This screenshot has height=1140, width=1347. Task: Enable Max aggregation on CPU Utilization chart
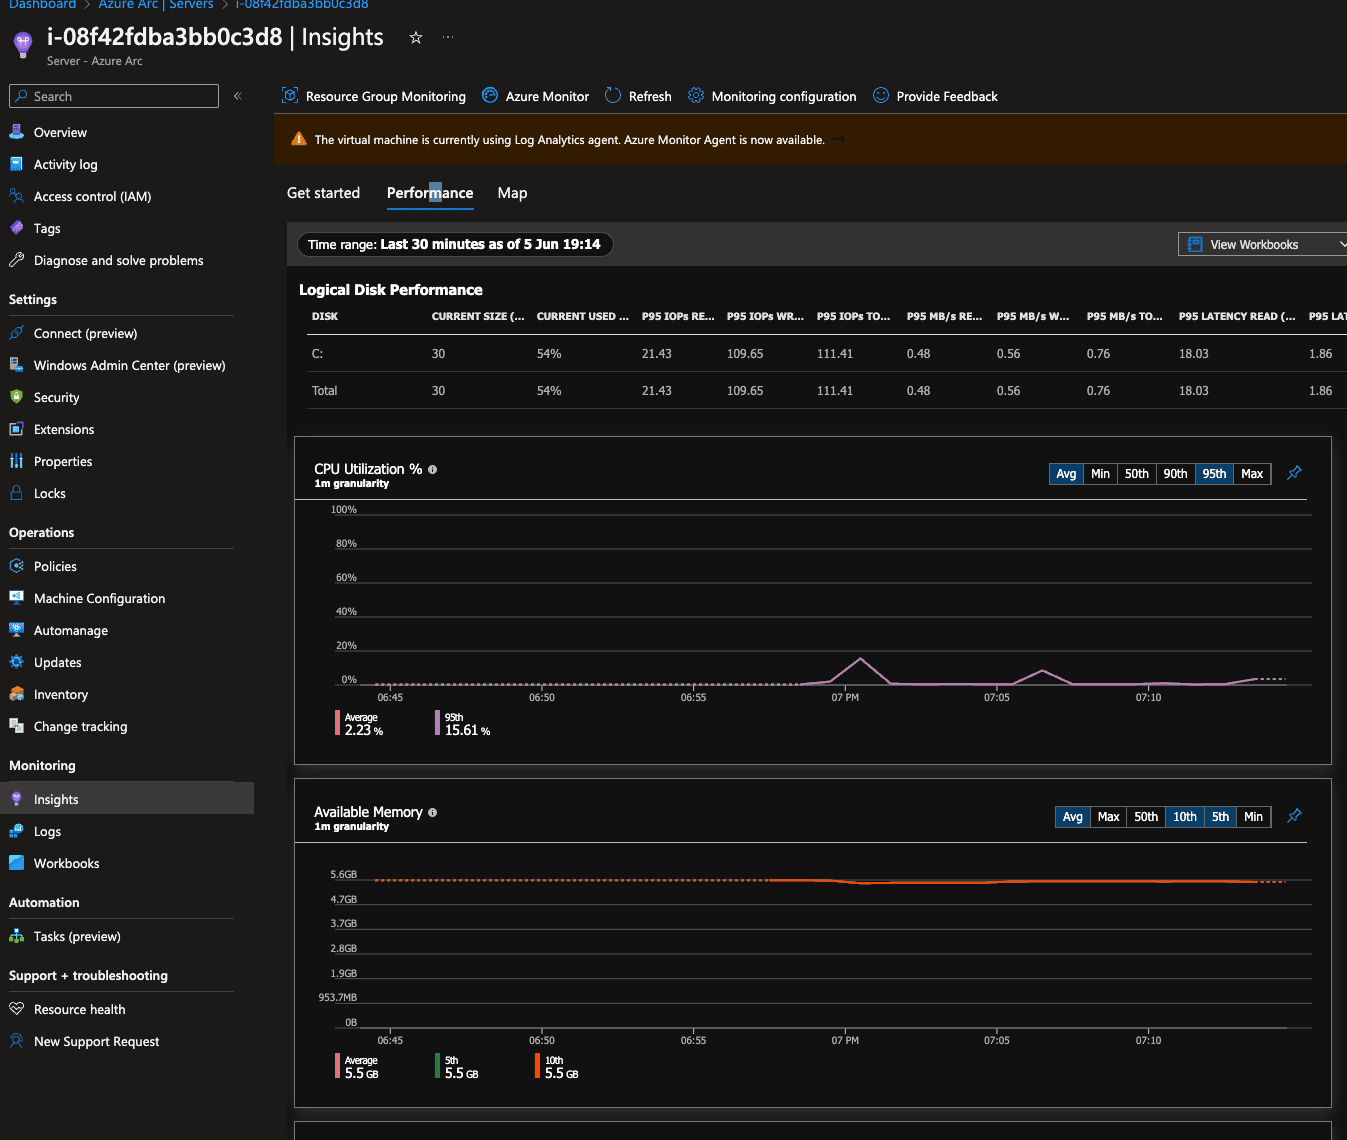coord(1252,473)
